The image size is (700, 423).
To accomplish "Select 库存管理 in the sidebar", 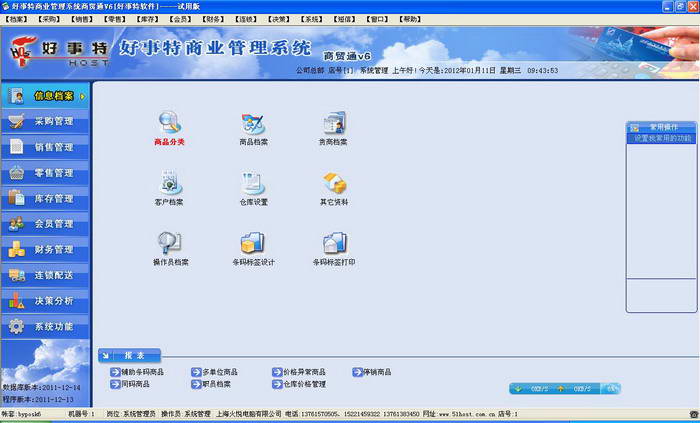I will (x=45, y=198).
